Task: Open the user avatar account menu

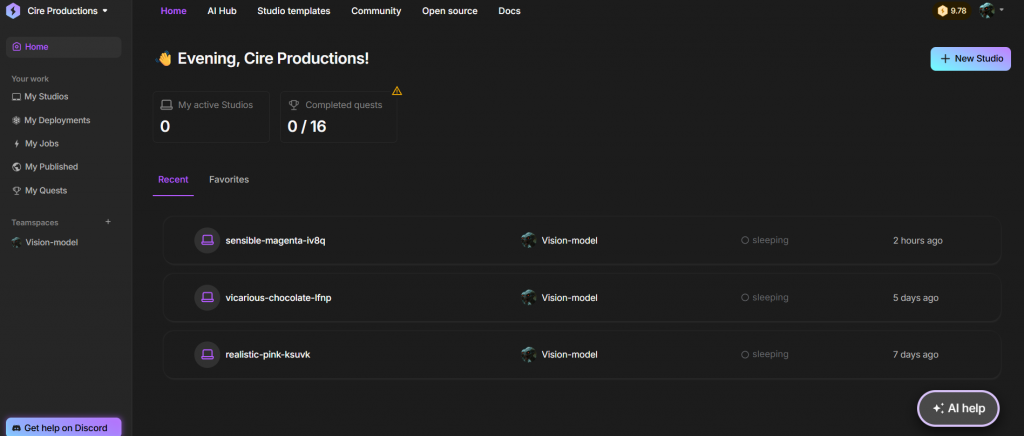Action: 990,11
